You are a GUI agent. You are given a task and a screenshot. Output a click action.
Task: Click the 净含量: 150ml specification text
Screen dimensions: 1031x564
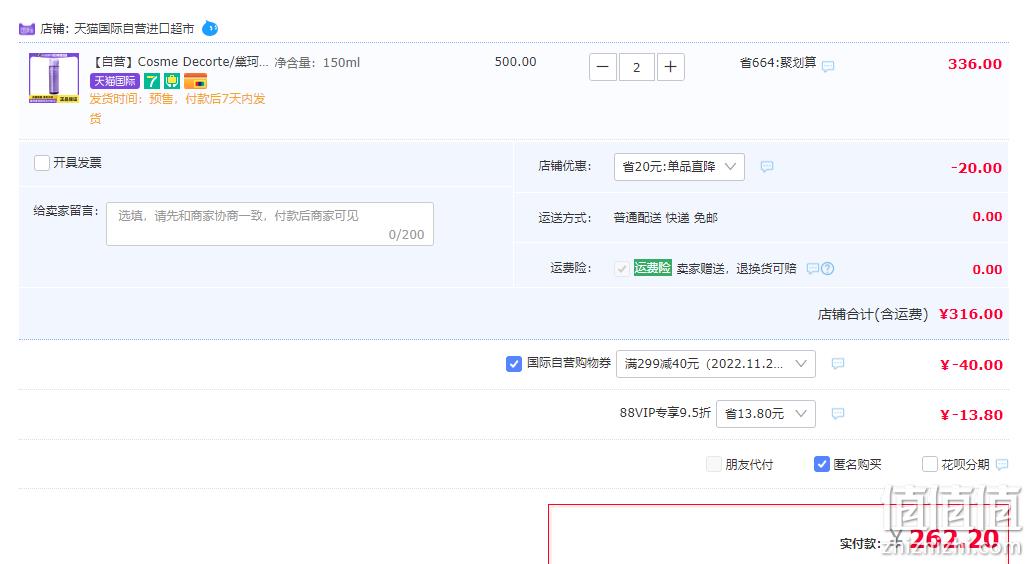click(317, 62)
